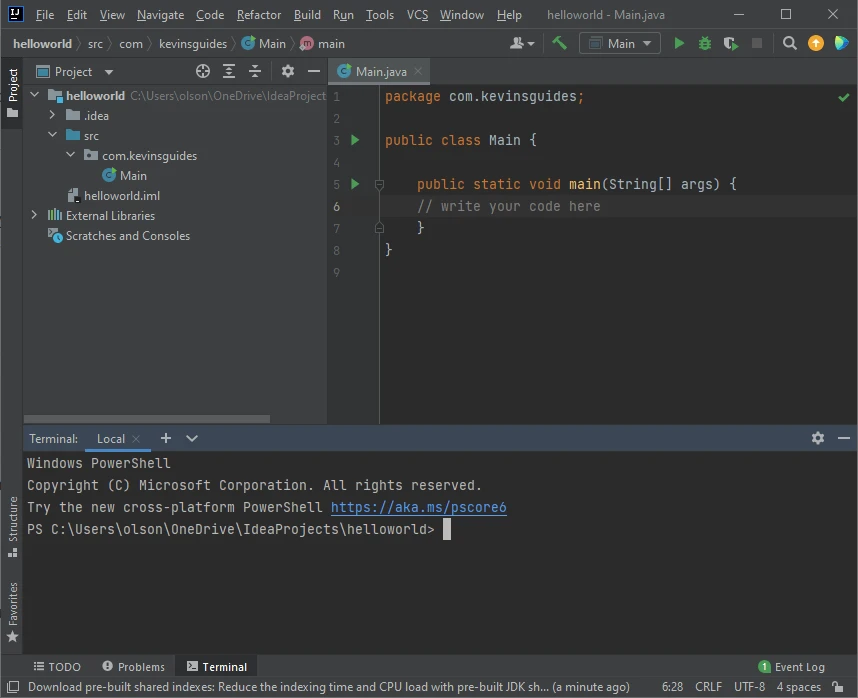Click Collapse All icon in Project panel
The height and width of the screenshot is (698, 858).
click(x=254, y=71)
